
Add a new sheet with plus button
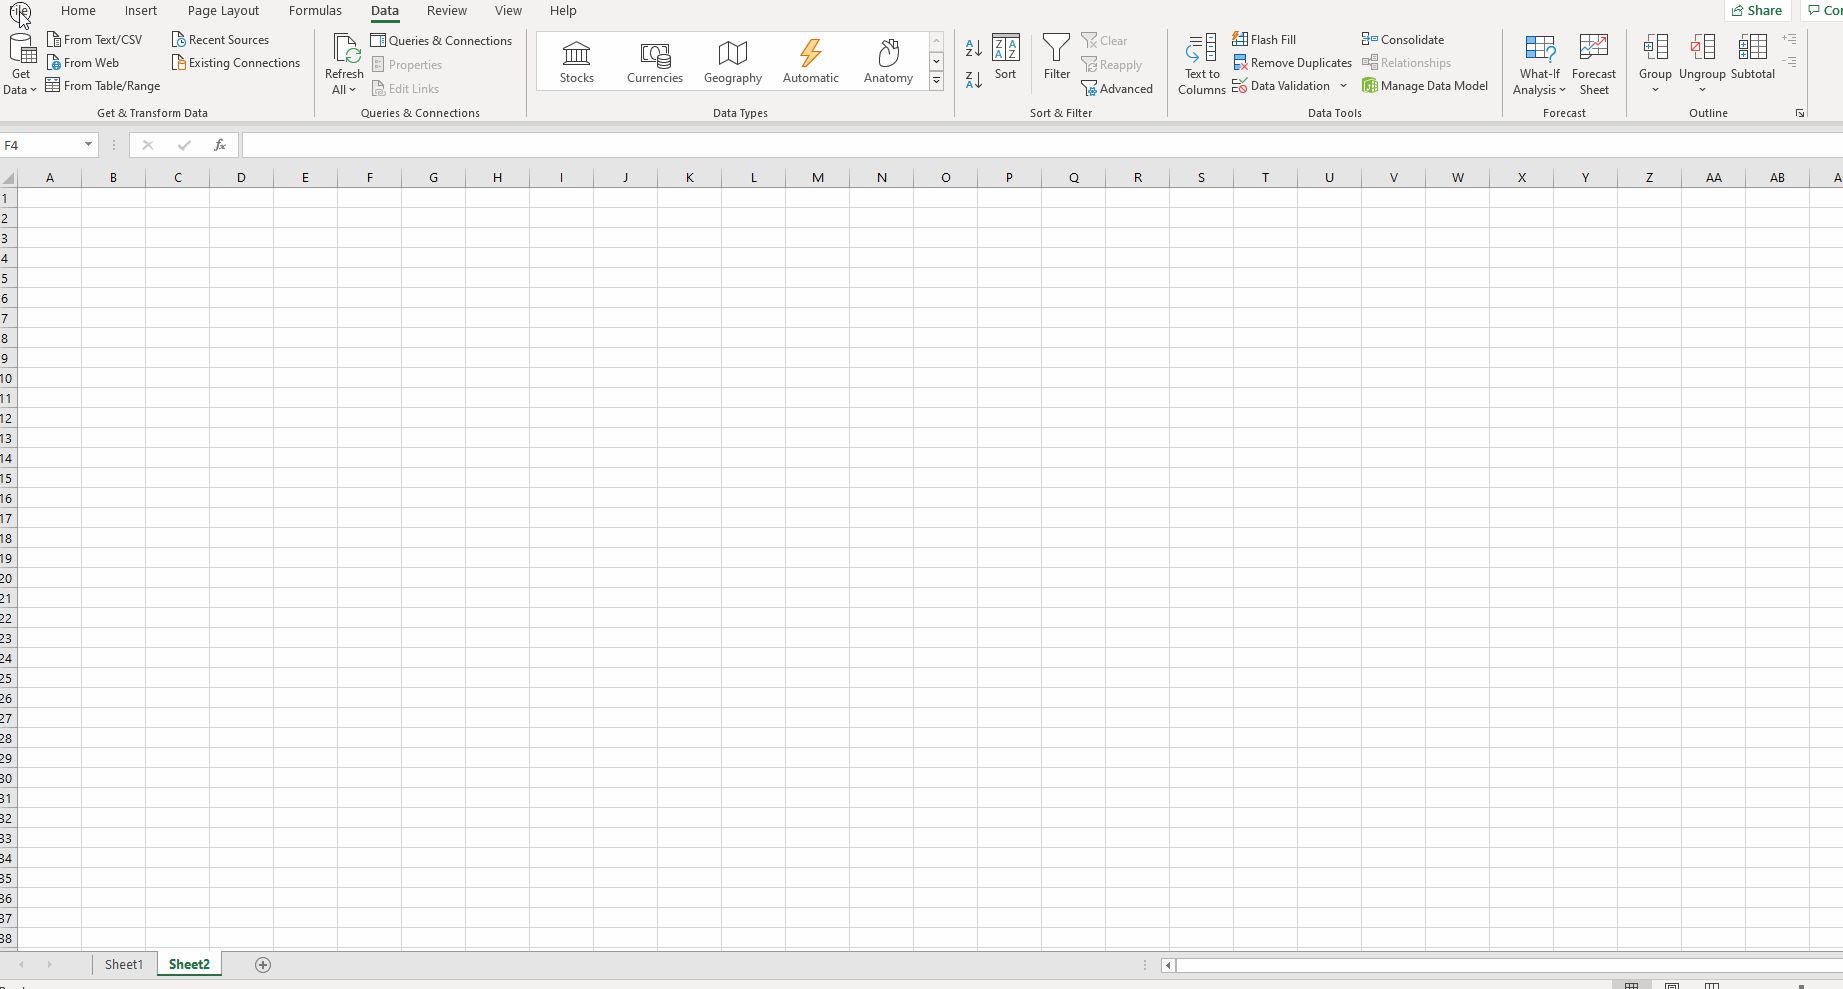pos(263,965)
